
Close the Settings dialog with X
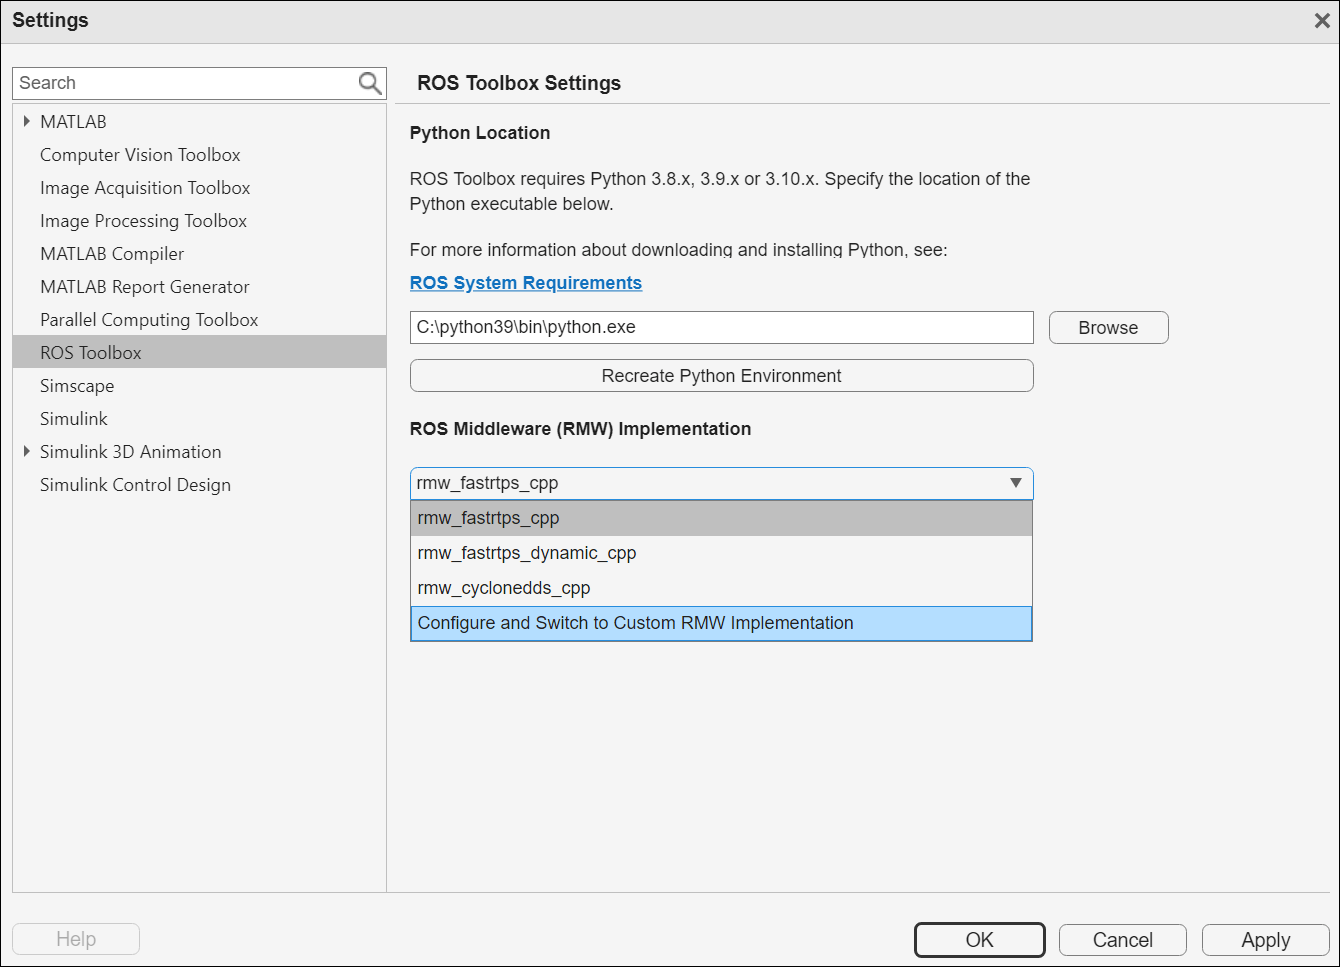pos(1321,21)
